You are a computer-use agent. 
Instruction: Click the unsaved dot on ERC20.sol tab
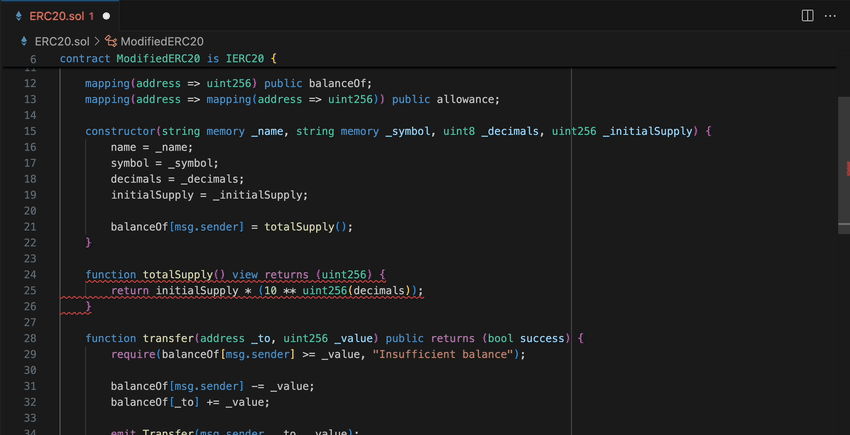106,17
